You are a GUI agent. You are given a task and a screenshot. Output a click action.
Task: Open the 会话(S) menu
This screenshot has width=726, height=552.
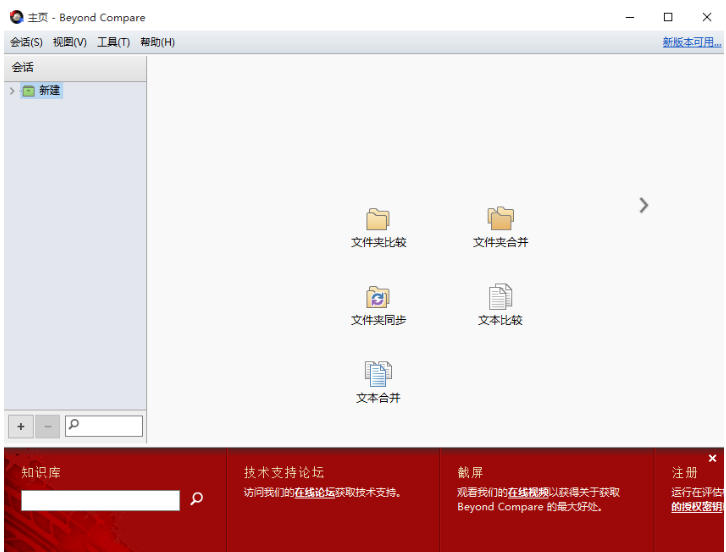click(x=26, y=42)
